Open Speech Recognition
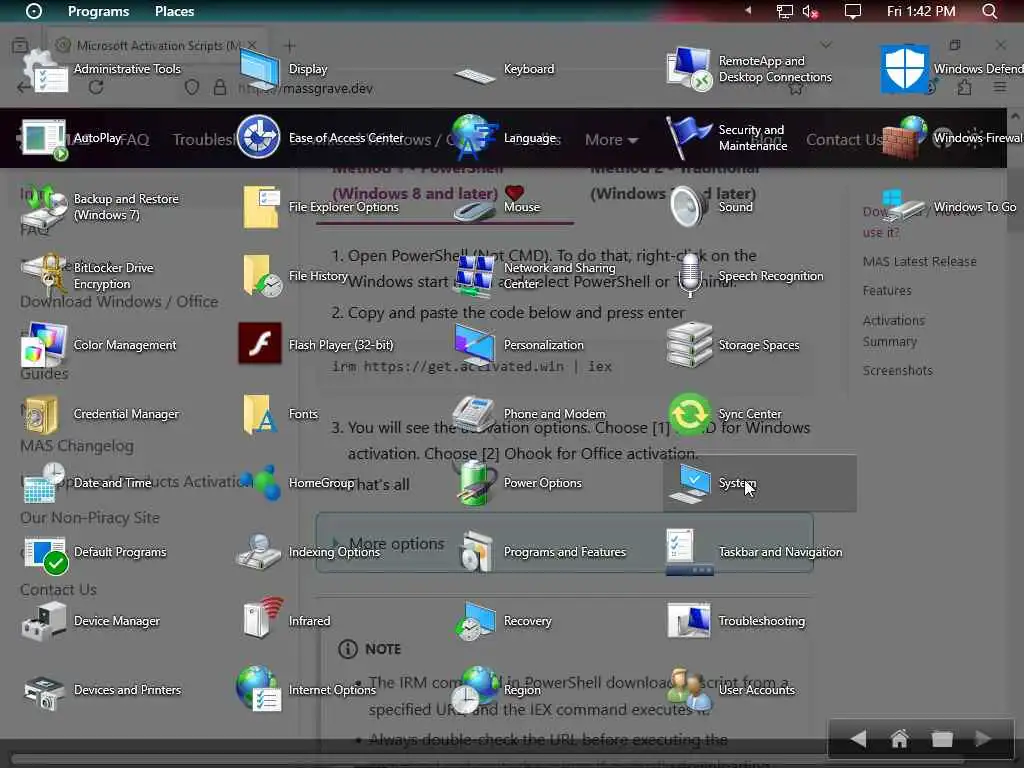This screenshot has width=1024, height=768. 748,276
